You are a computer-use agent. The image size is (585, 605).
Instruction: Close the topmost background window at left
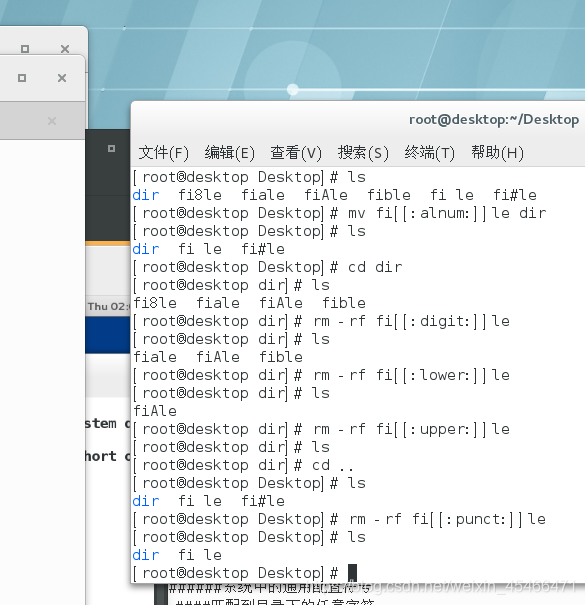(x=65, y=49)
